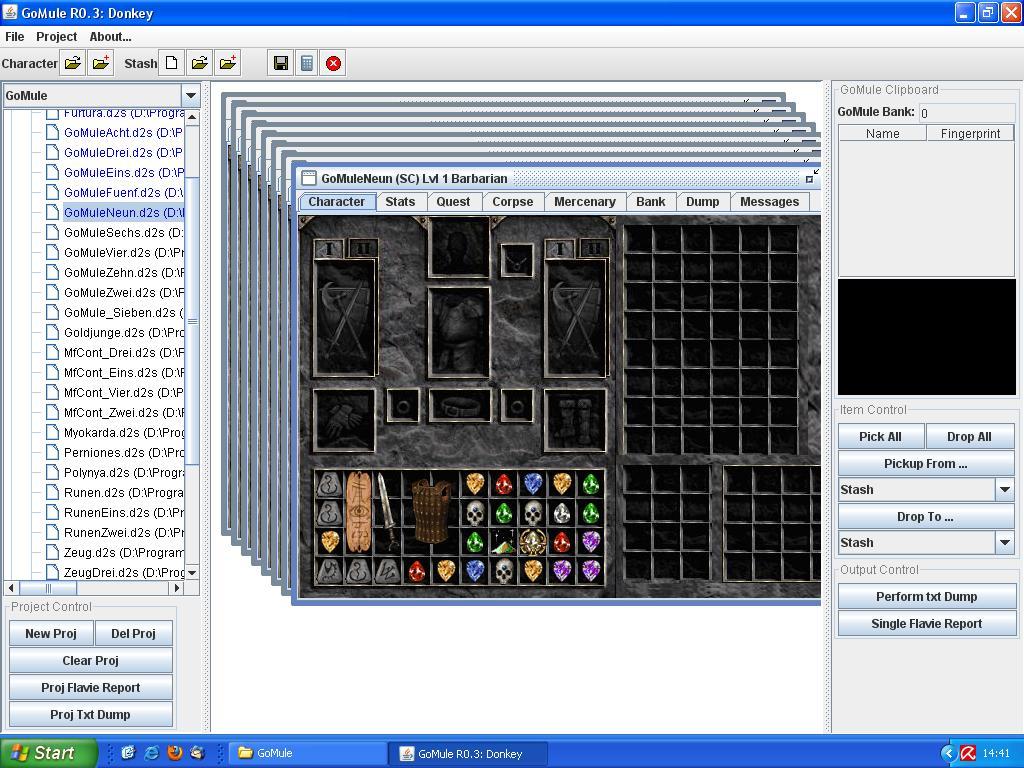Image resolution: width=1024 pixels, height=768 pixels.
Task: Open the File menu
Action: [x=14, y=37]
